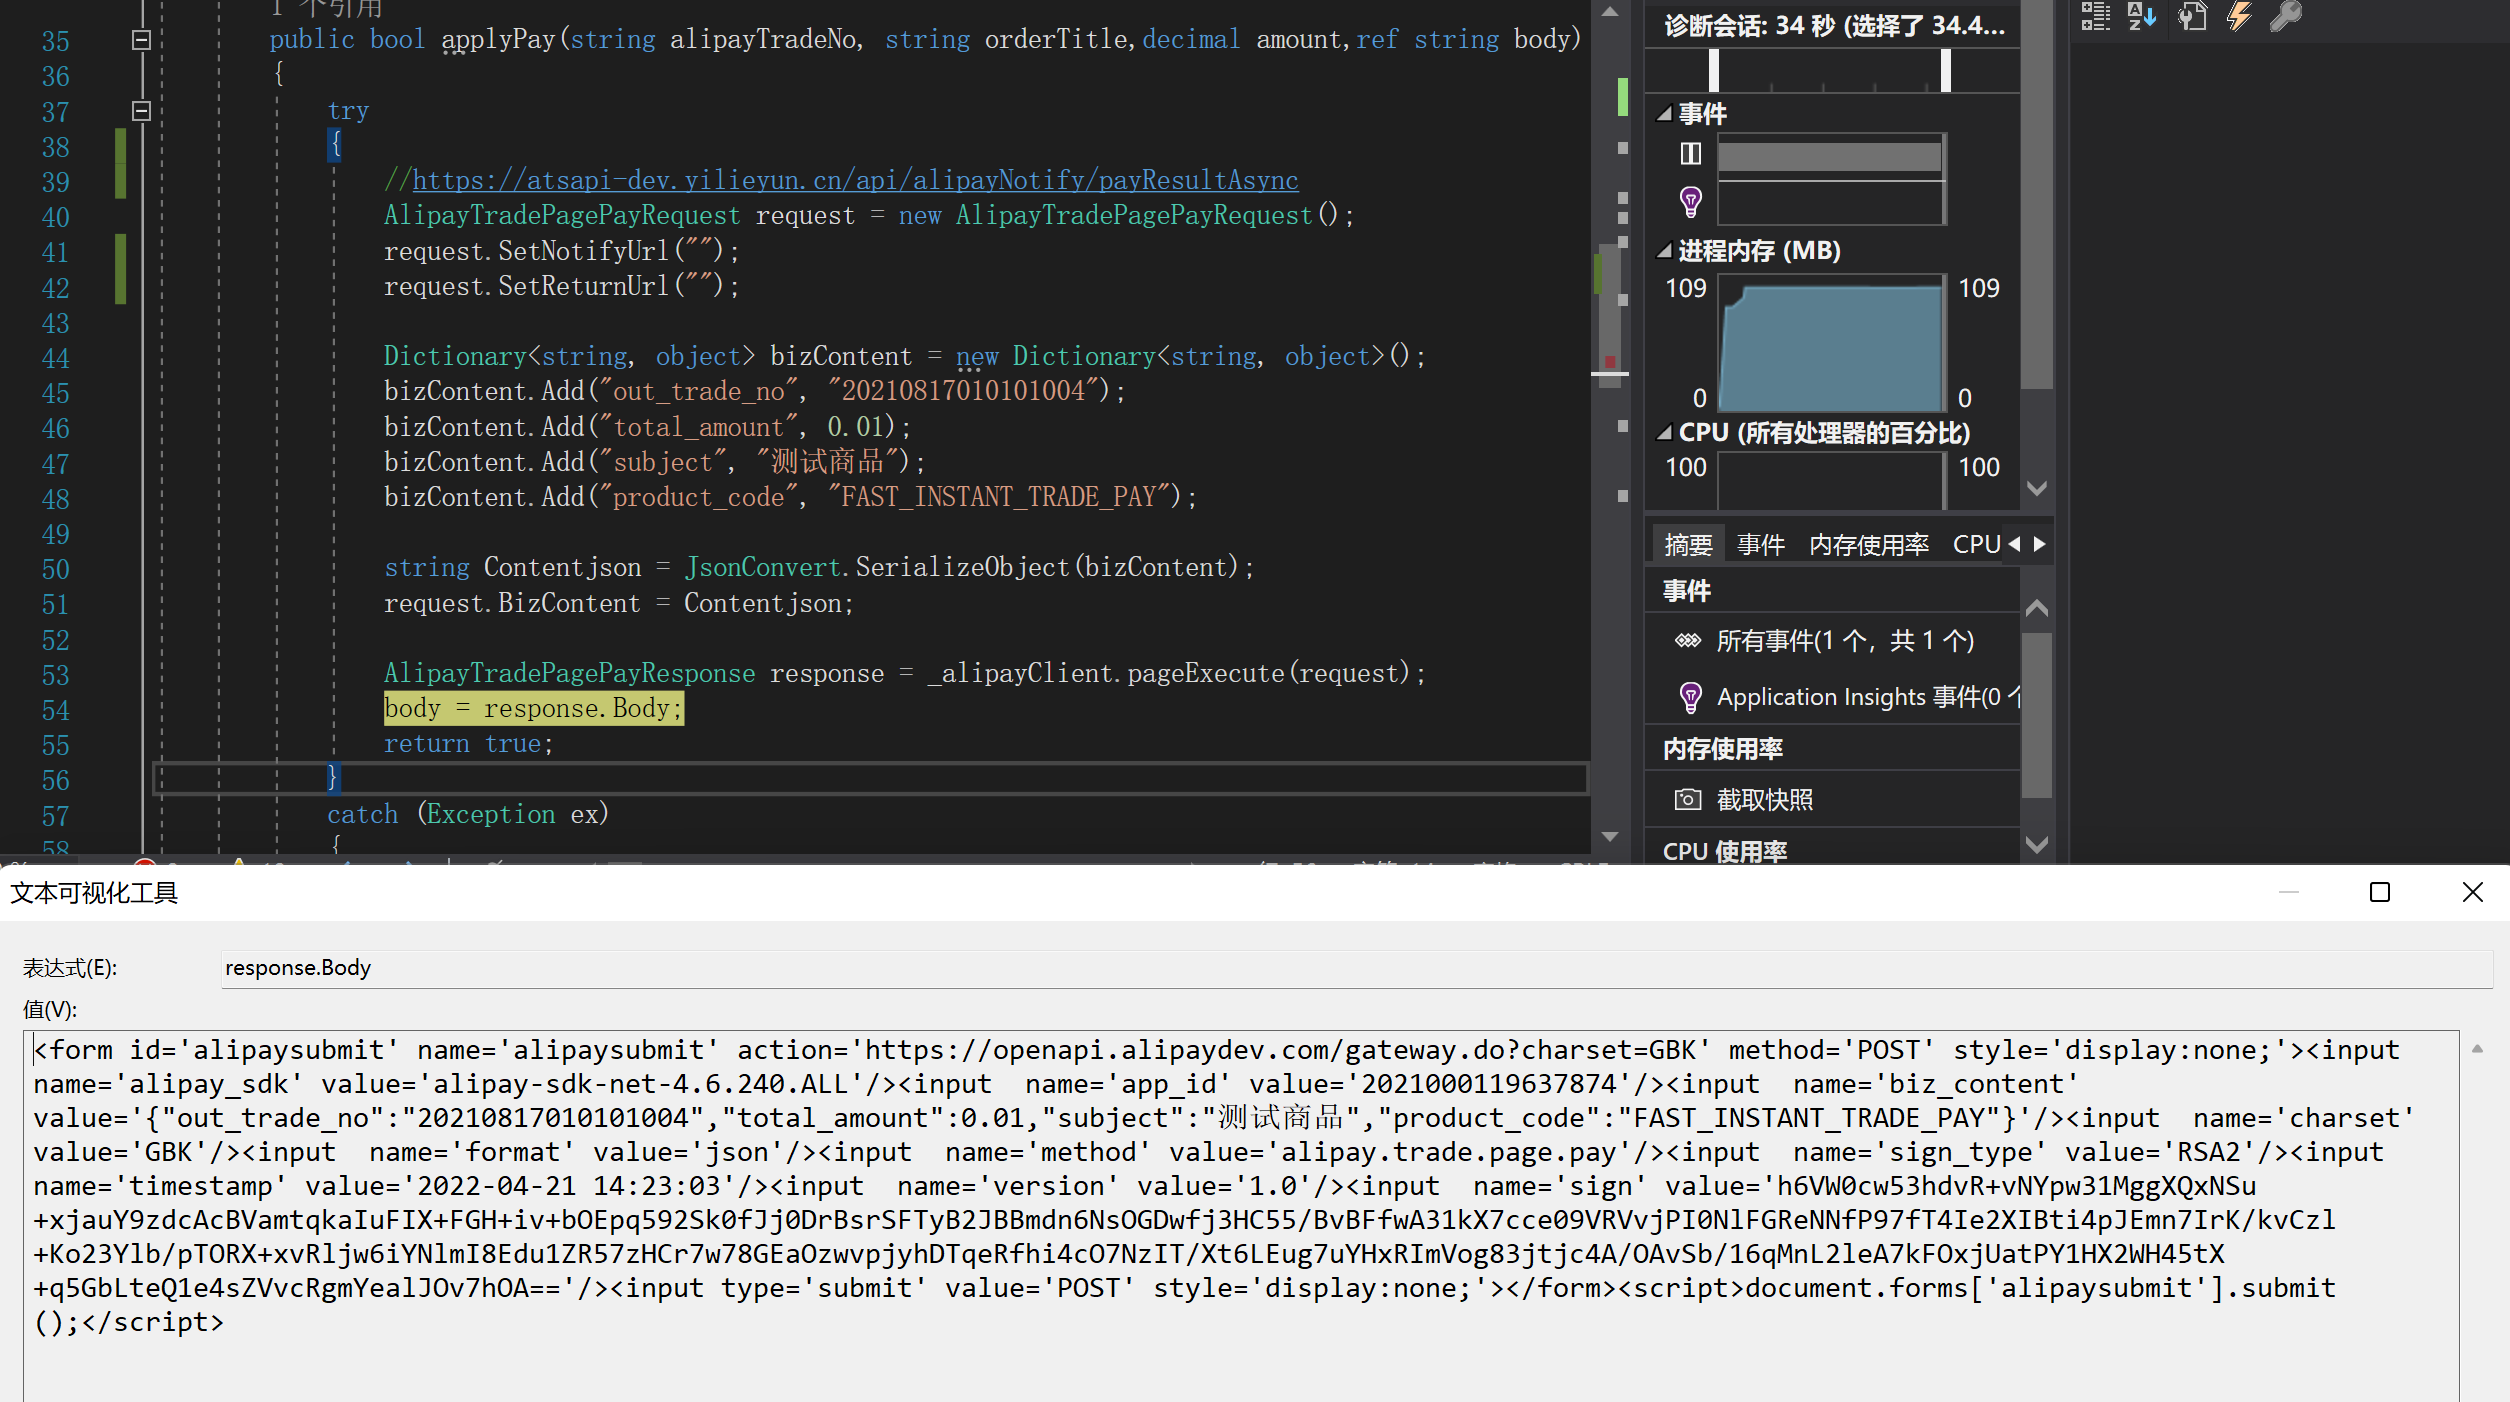Click the editor scrollbar up arrow
The width and height of the screenshot is (2510, 1402).
coord(1609,12)
